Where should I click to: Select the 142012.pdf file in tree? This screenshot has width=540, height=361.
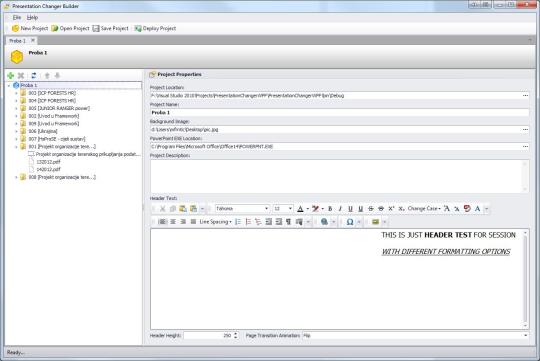(48, 169)
